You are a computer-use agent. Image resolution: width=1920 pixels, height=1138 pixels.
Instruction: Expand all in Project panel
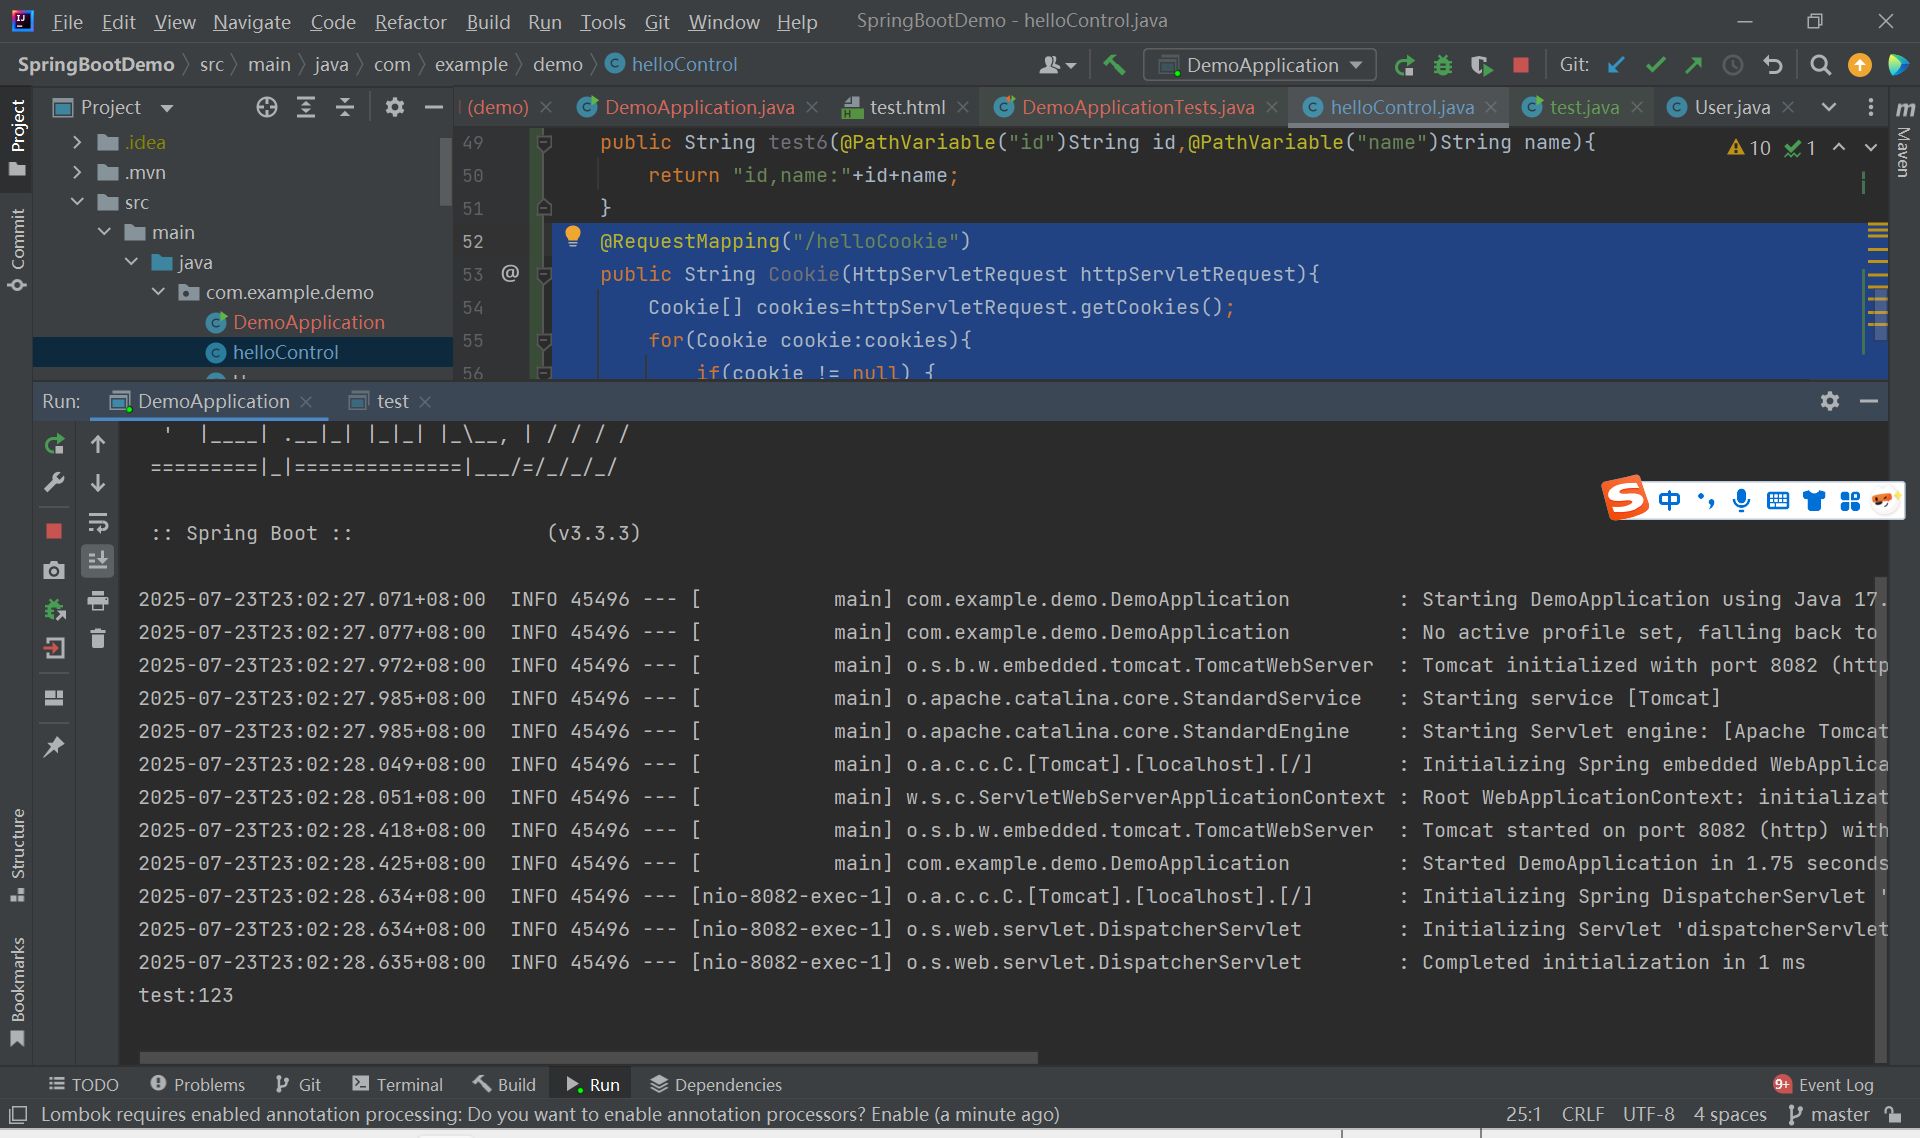pos(306,107)
